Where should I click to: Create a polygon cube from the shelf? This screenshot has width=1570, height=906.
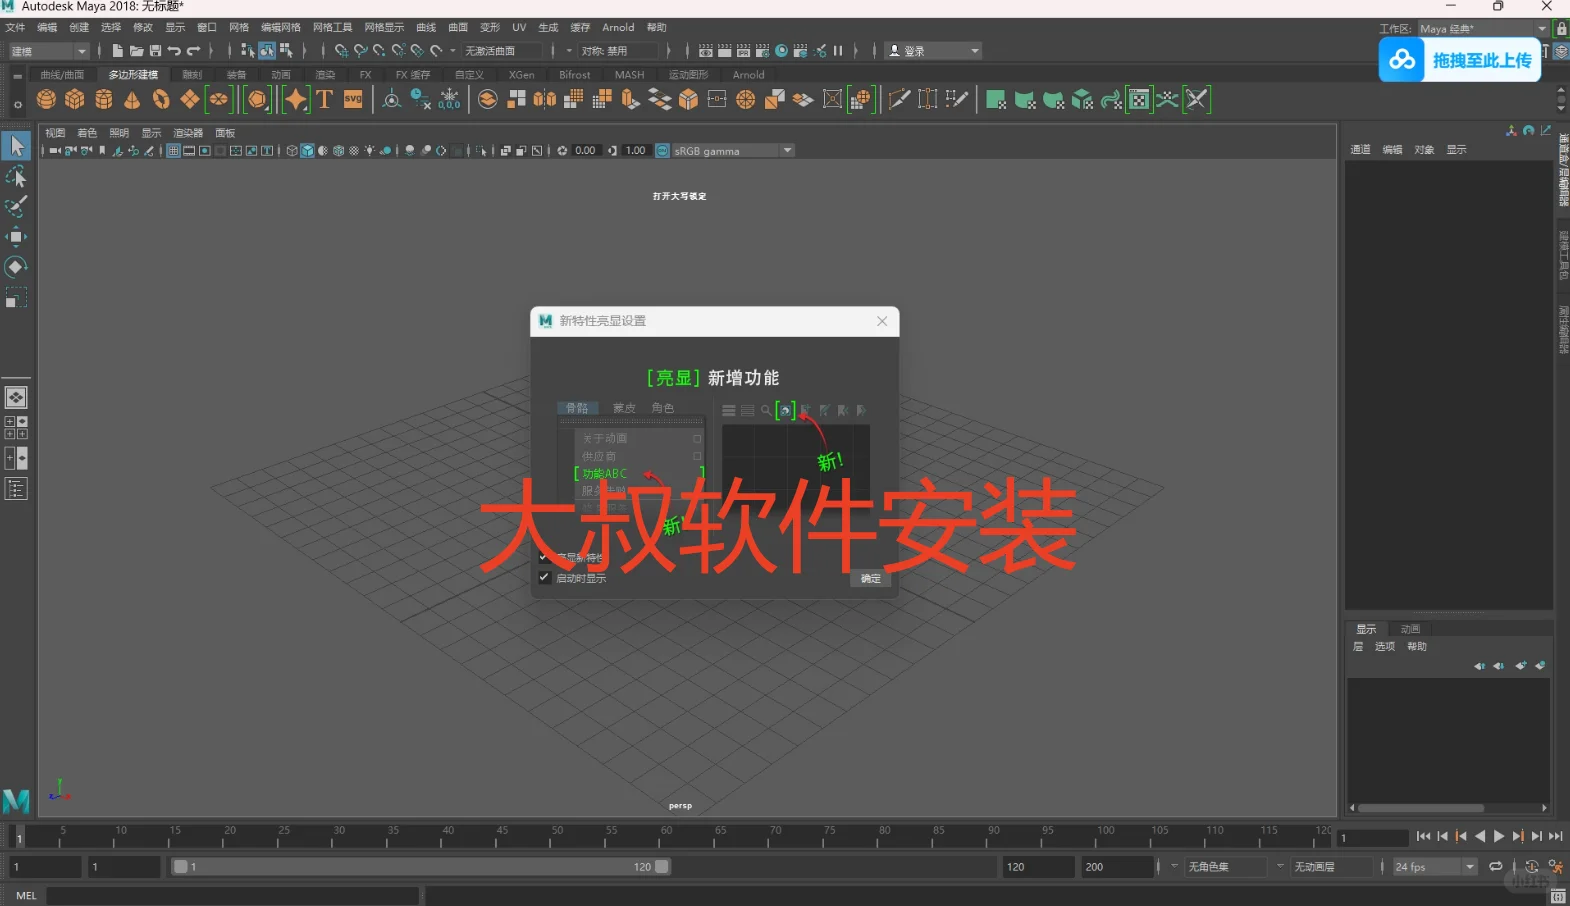[75, 99]
